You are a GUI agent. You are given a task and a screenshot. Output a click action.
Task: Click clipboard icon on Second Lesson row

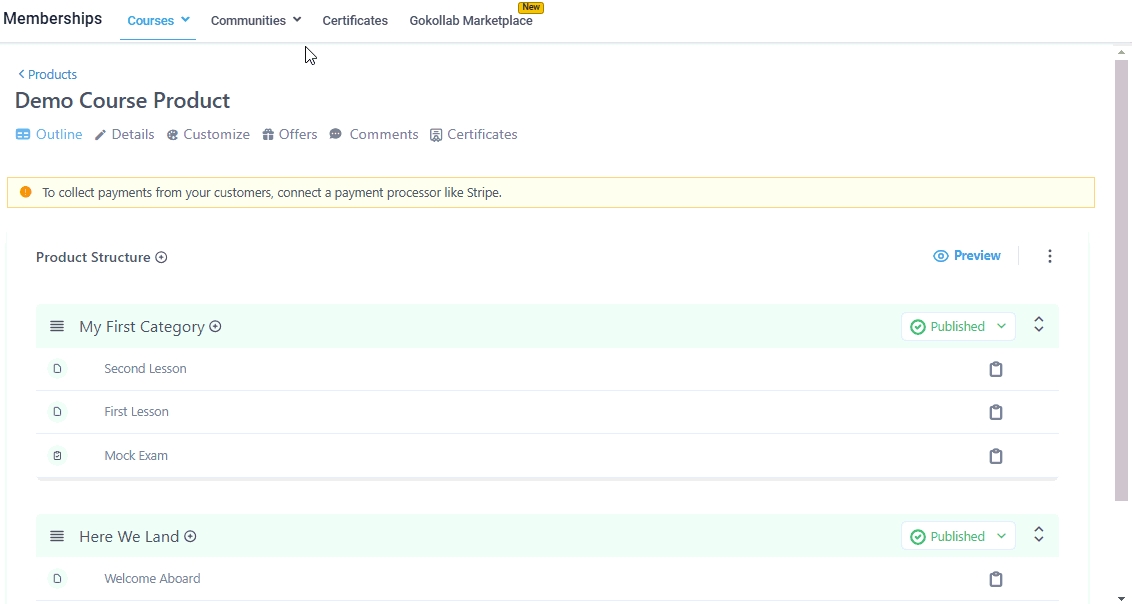[995, 369]
